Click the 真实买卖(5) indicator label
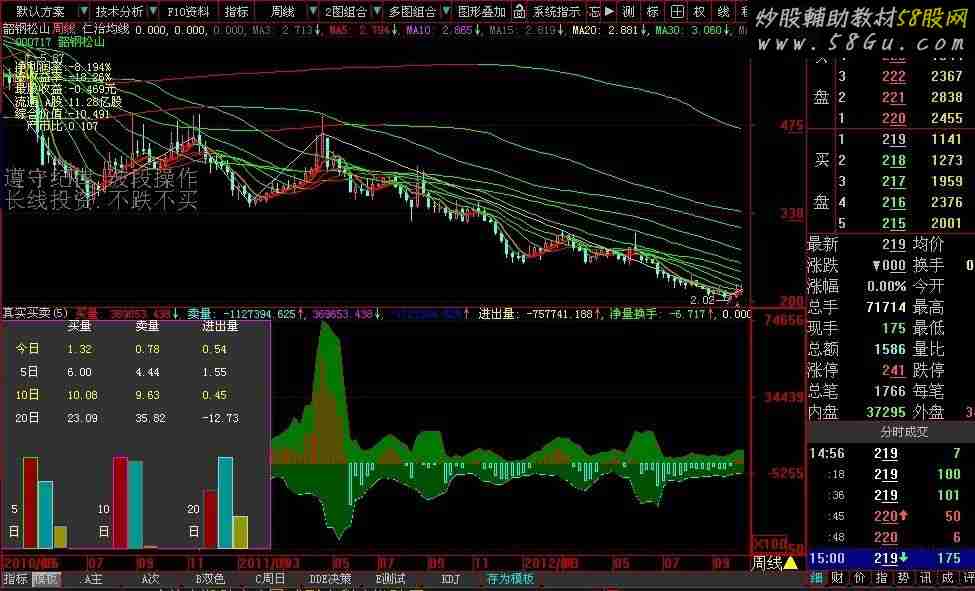Screen dimensions: 975x591 pyautogui.click(x=35, y=313)
